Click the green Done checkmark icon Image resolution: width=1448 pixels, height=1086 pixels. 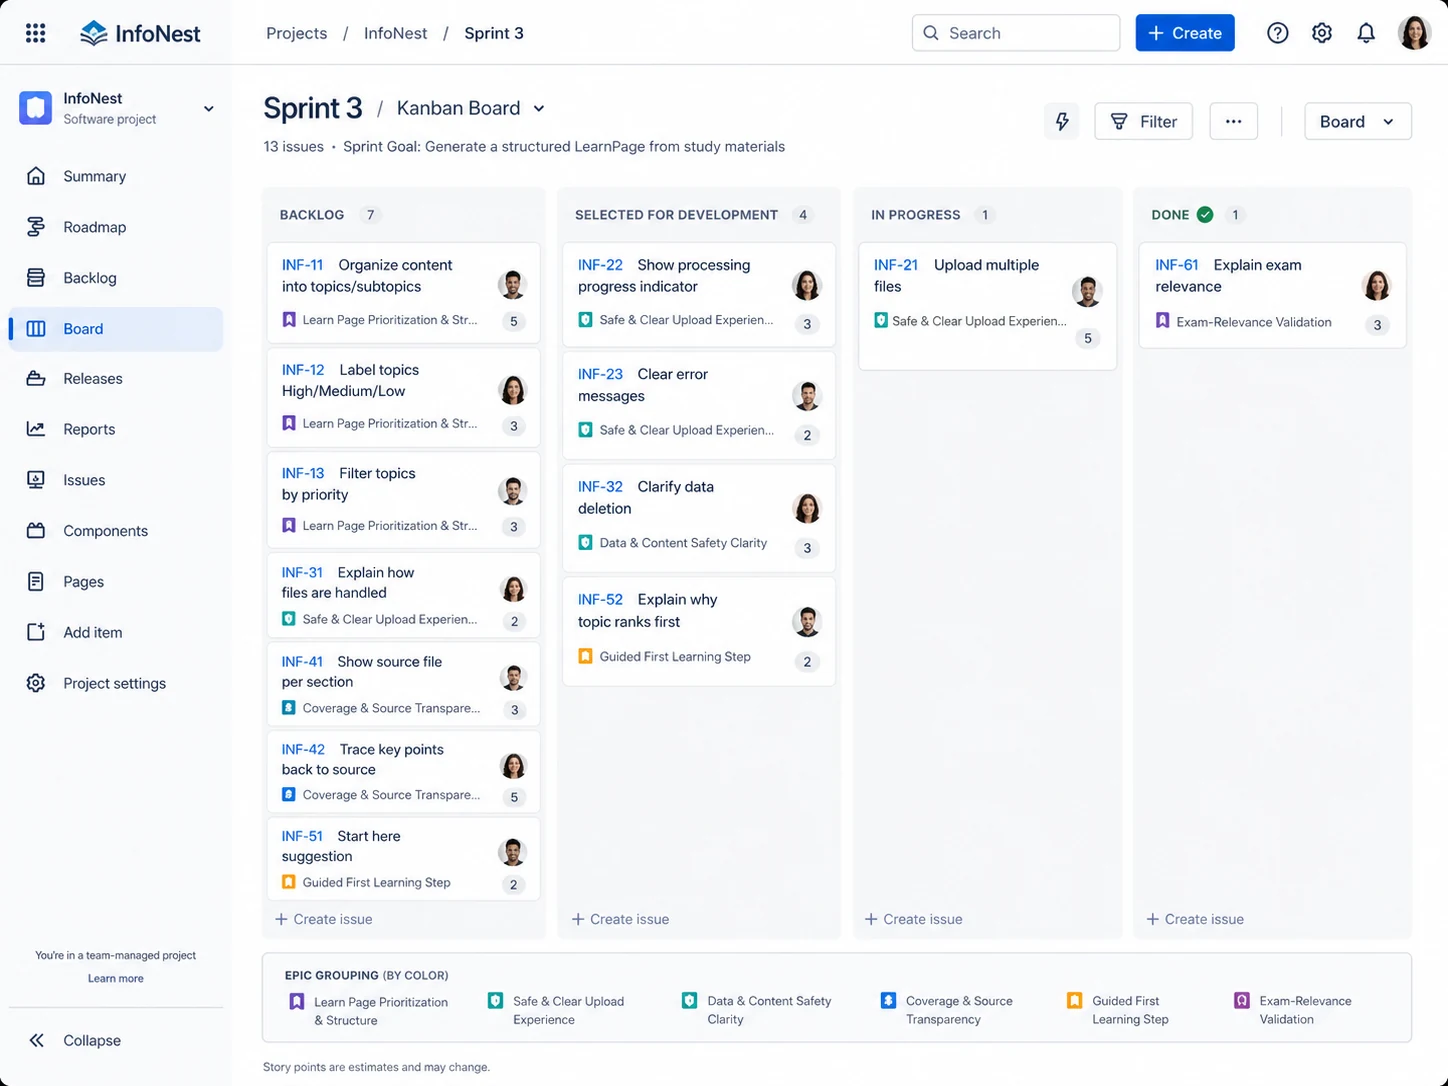[1205, 214]
